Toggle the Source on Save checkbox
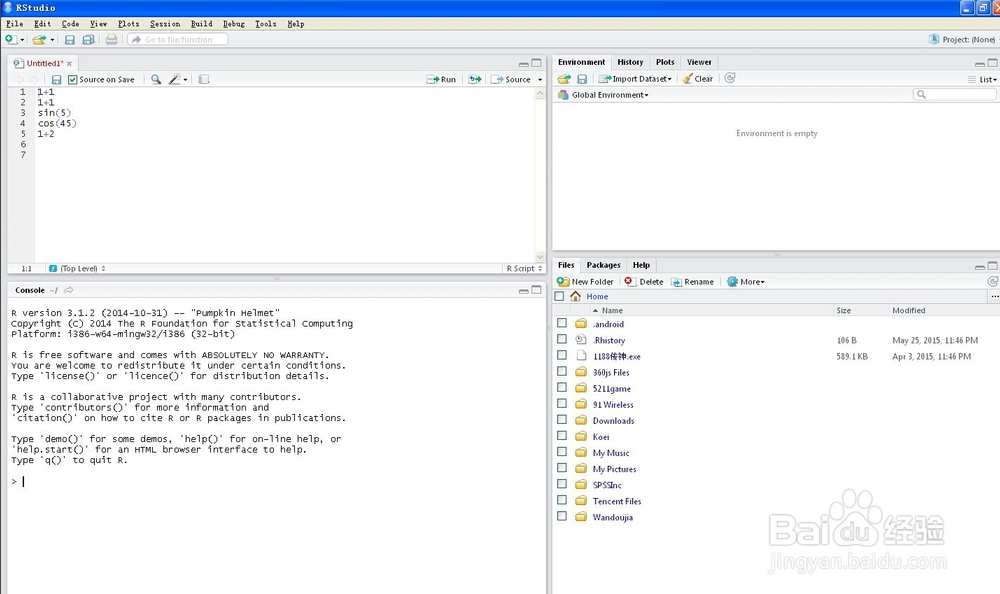Screen dimensions: 1000x594 click(73, 79)
